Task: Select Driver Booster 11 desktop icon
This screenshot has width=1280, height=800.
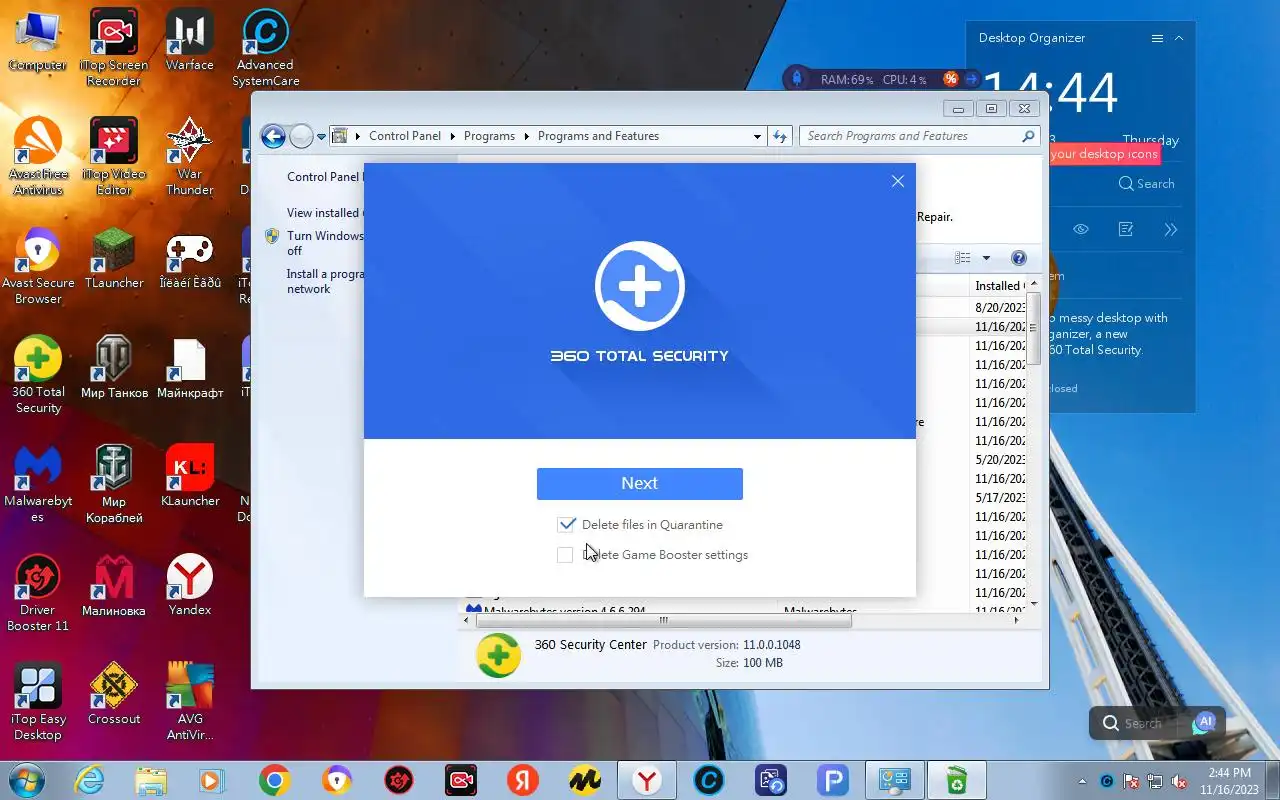Action: tap(38, 592)
